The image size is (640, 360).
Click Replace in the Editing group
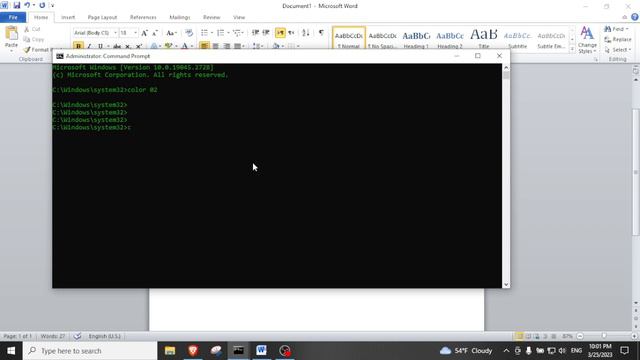[x=618, y=39]
